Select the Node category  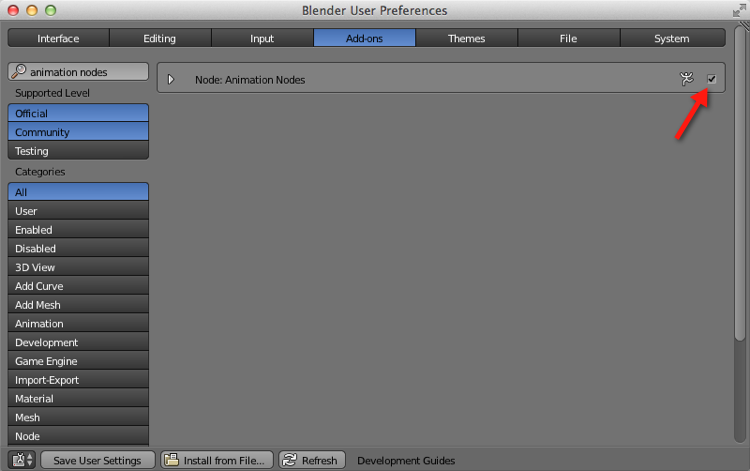(x=78, y=436)
